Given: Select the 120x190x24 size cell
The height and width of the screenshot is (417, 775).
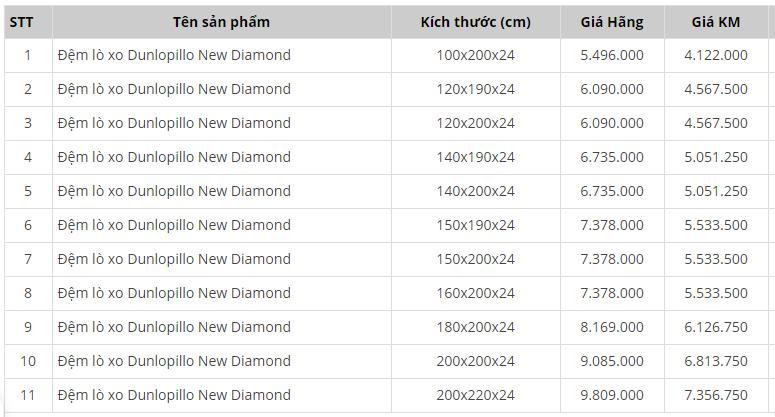Looking at the screenshot, I should [x=475, y=89].
